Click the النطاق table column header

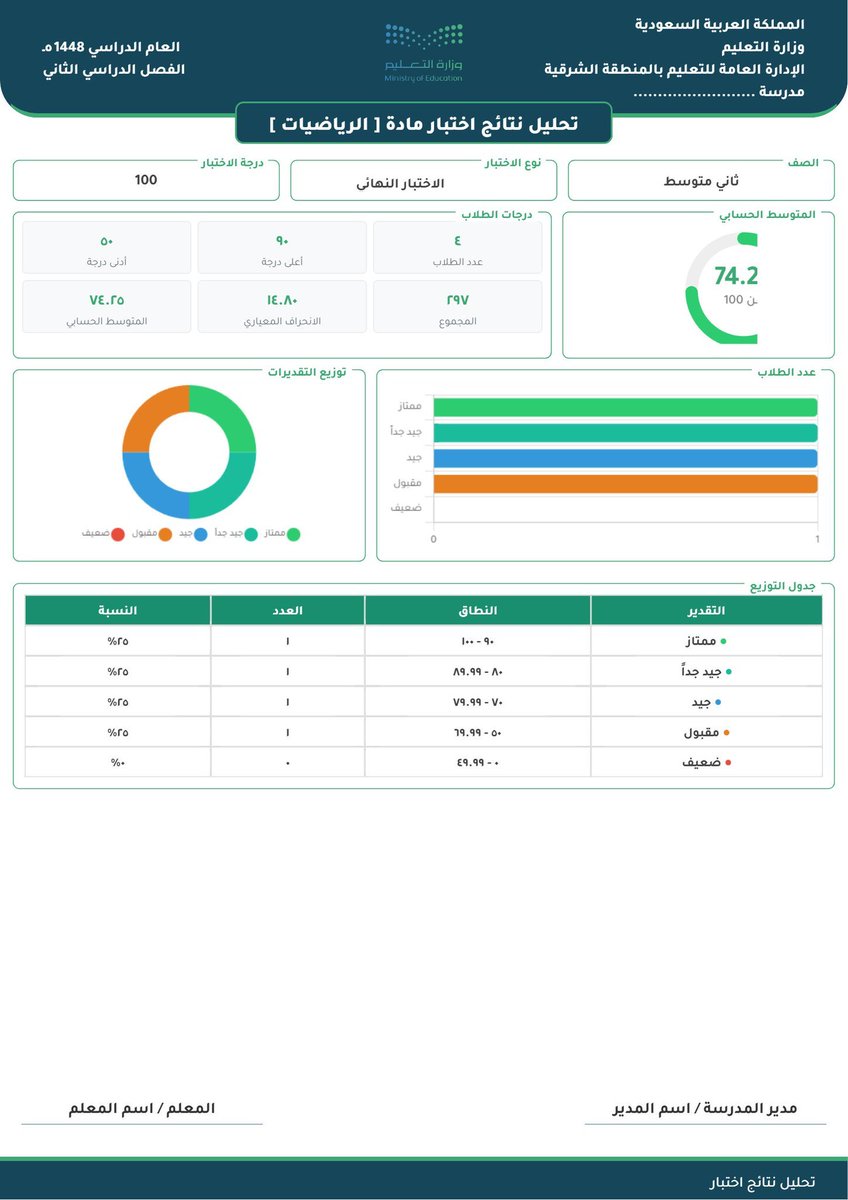(478, 610)
